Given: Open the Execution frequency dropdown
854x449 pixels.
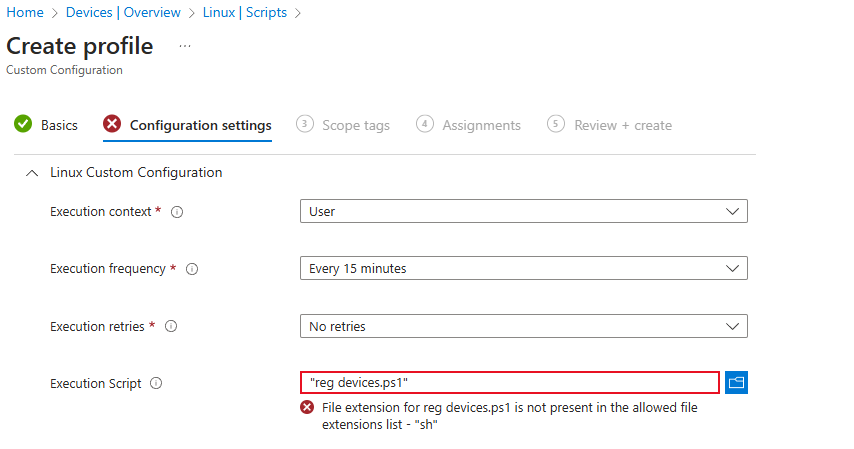Looking at the screenshot, I should pos(523,269).
